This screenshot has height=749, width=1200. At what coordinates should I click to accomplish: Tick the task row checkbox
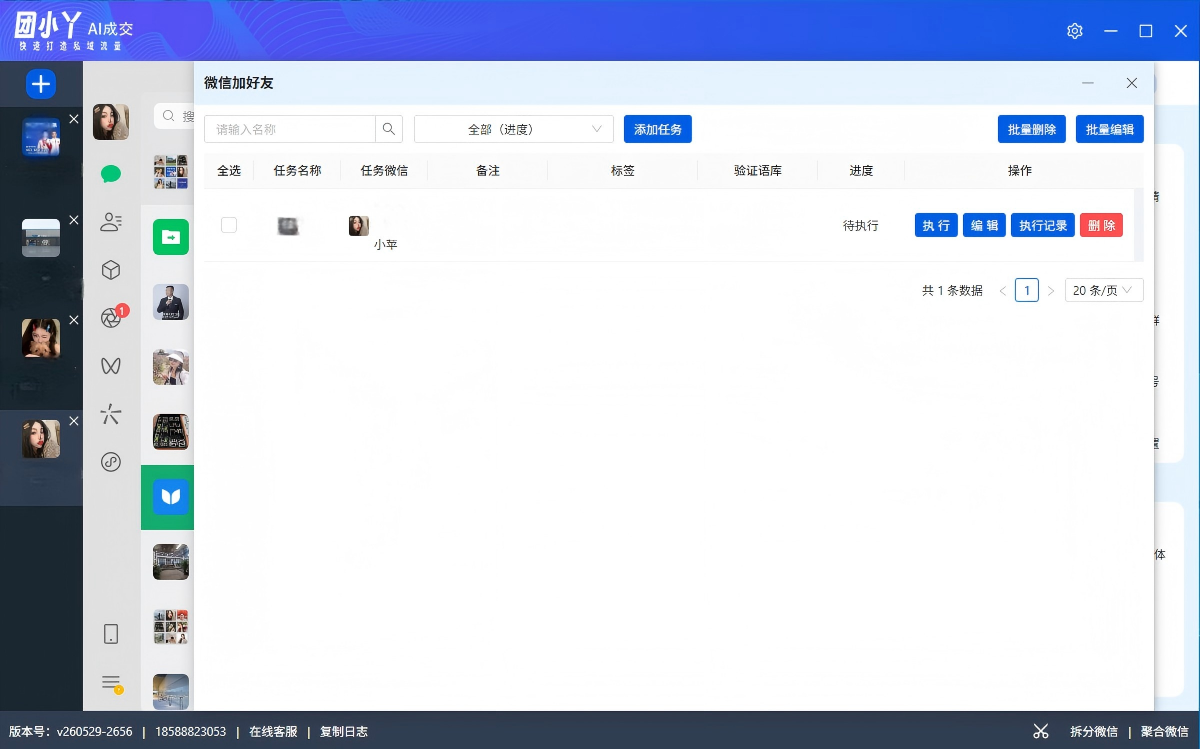[x=229, y=225]
